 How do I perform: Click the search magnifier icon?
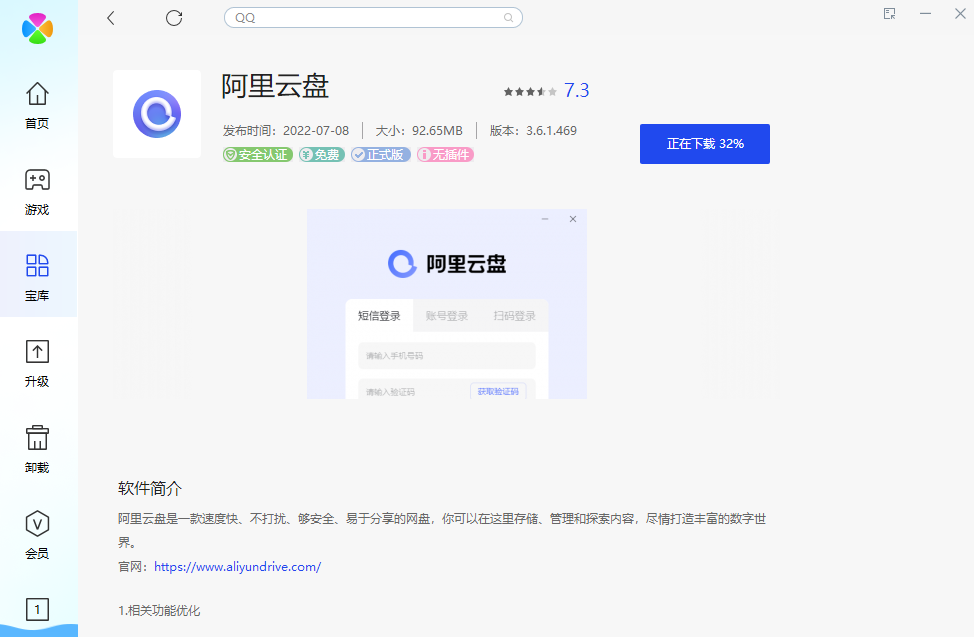click(508, 18)
